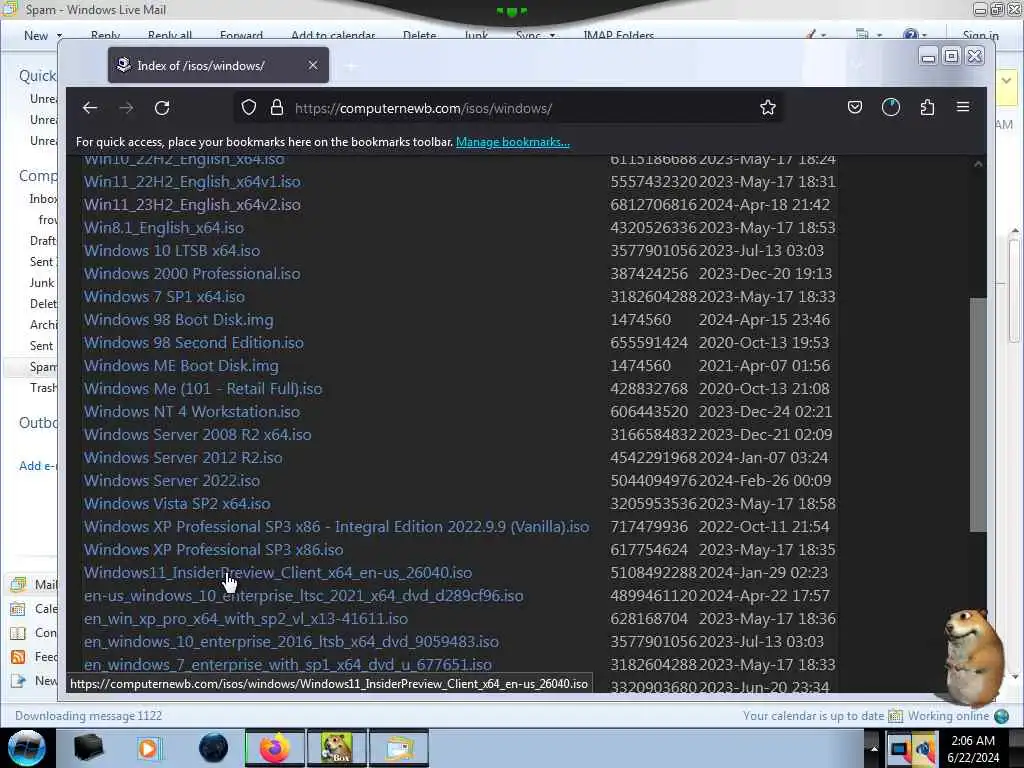
Task: Click the taskbar clock showing 2:06 AM
Action: pyautogui.click(x=973, y=749)
